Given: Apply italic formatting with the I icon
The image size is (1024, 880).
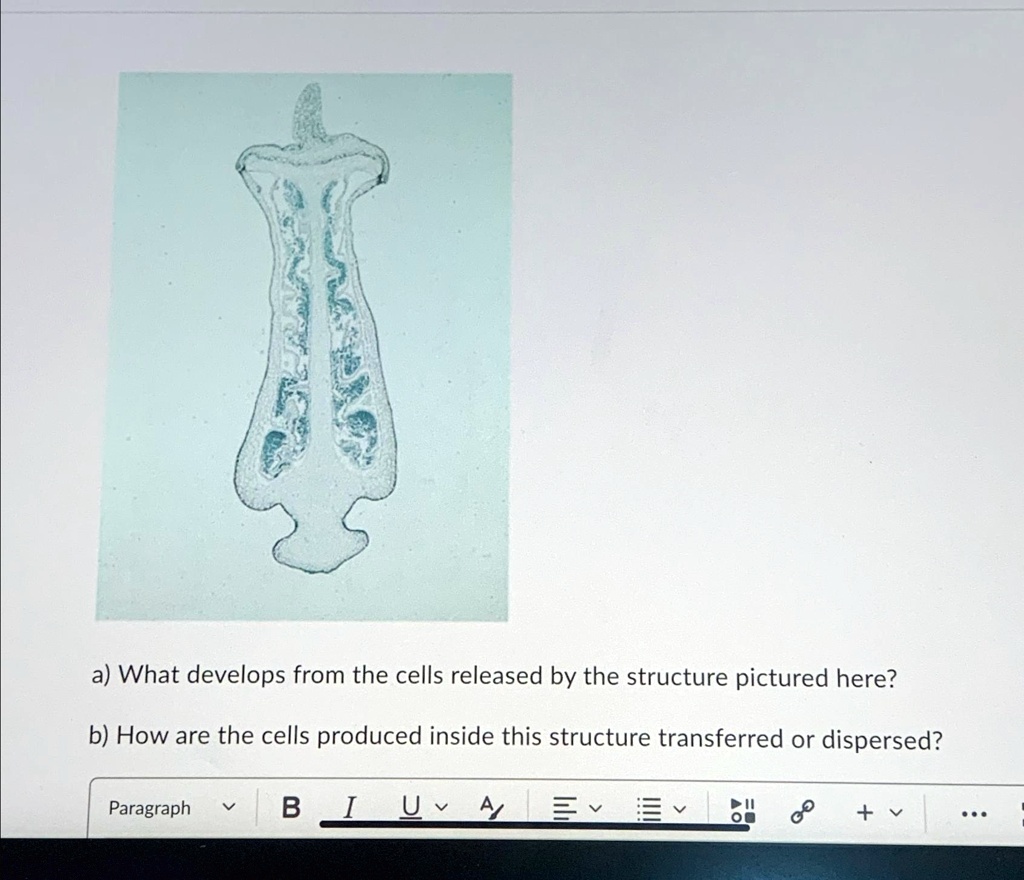Looking at the screenshot, I should (x=349, y=808).
